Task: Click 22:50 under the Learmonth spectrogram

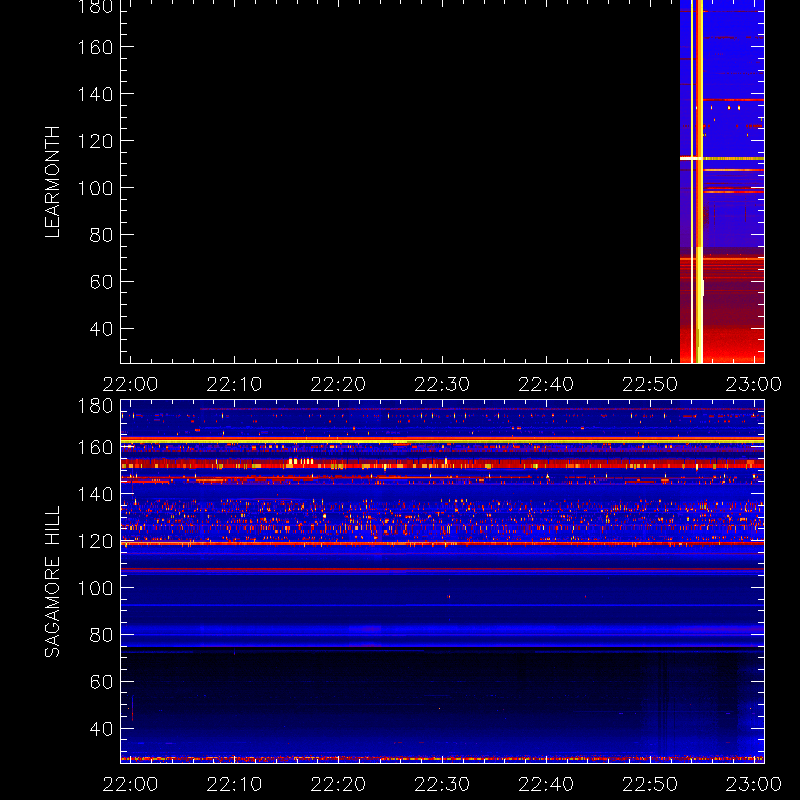Action: (x=650, y=384)
